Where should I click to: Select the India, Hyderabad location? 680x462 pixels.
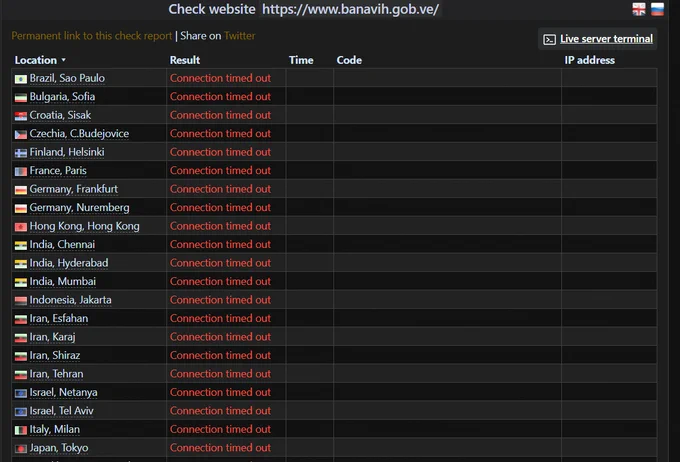click(69, 263)
